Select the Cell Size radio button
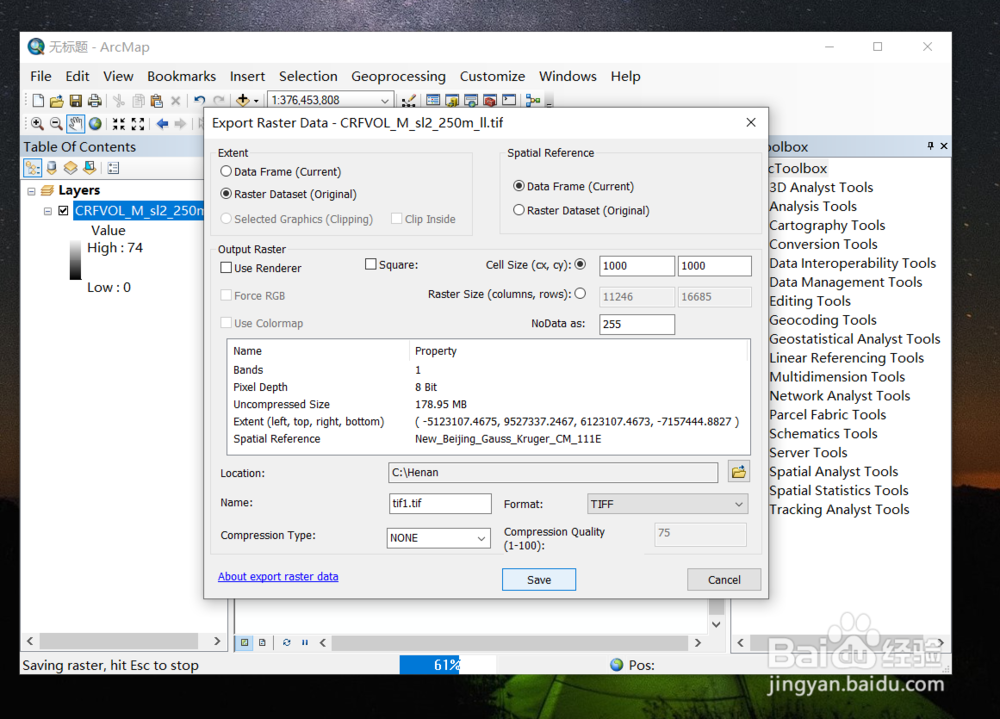 coord(580,264)
